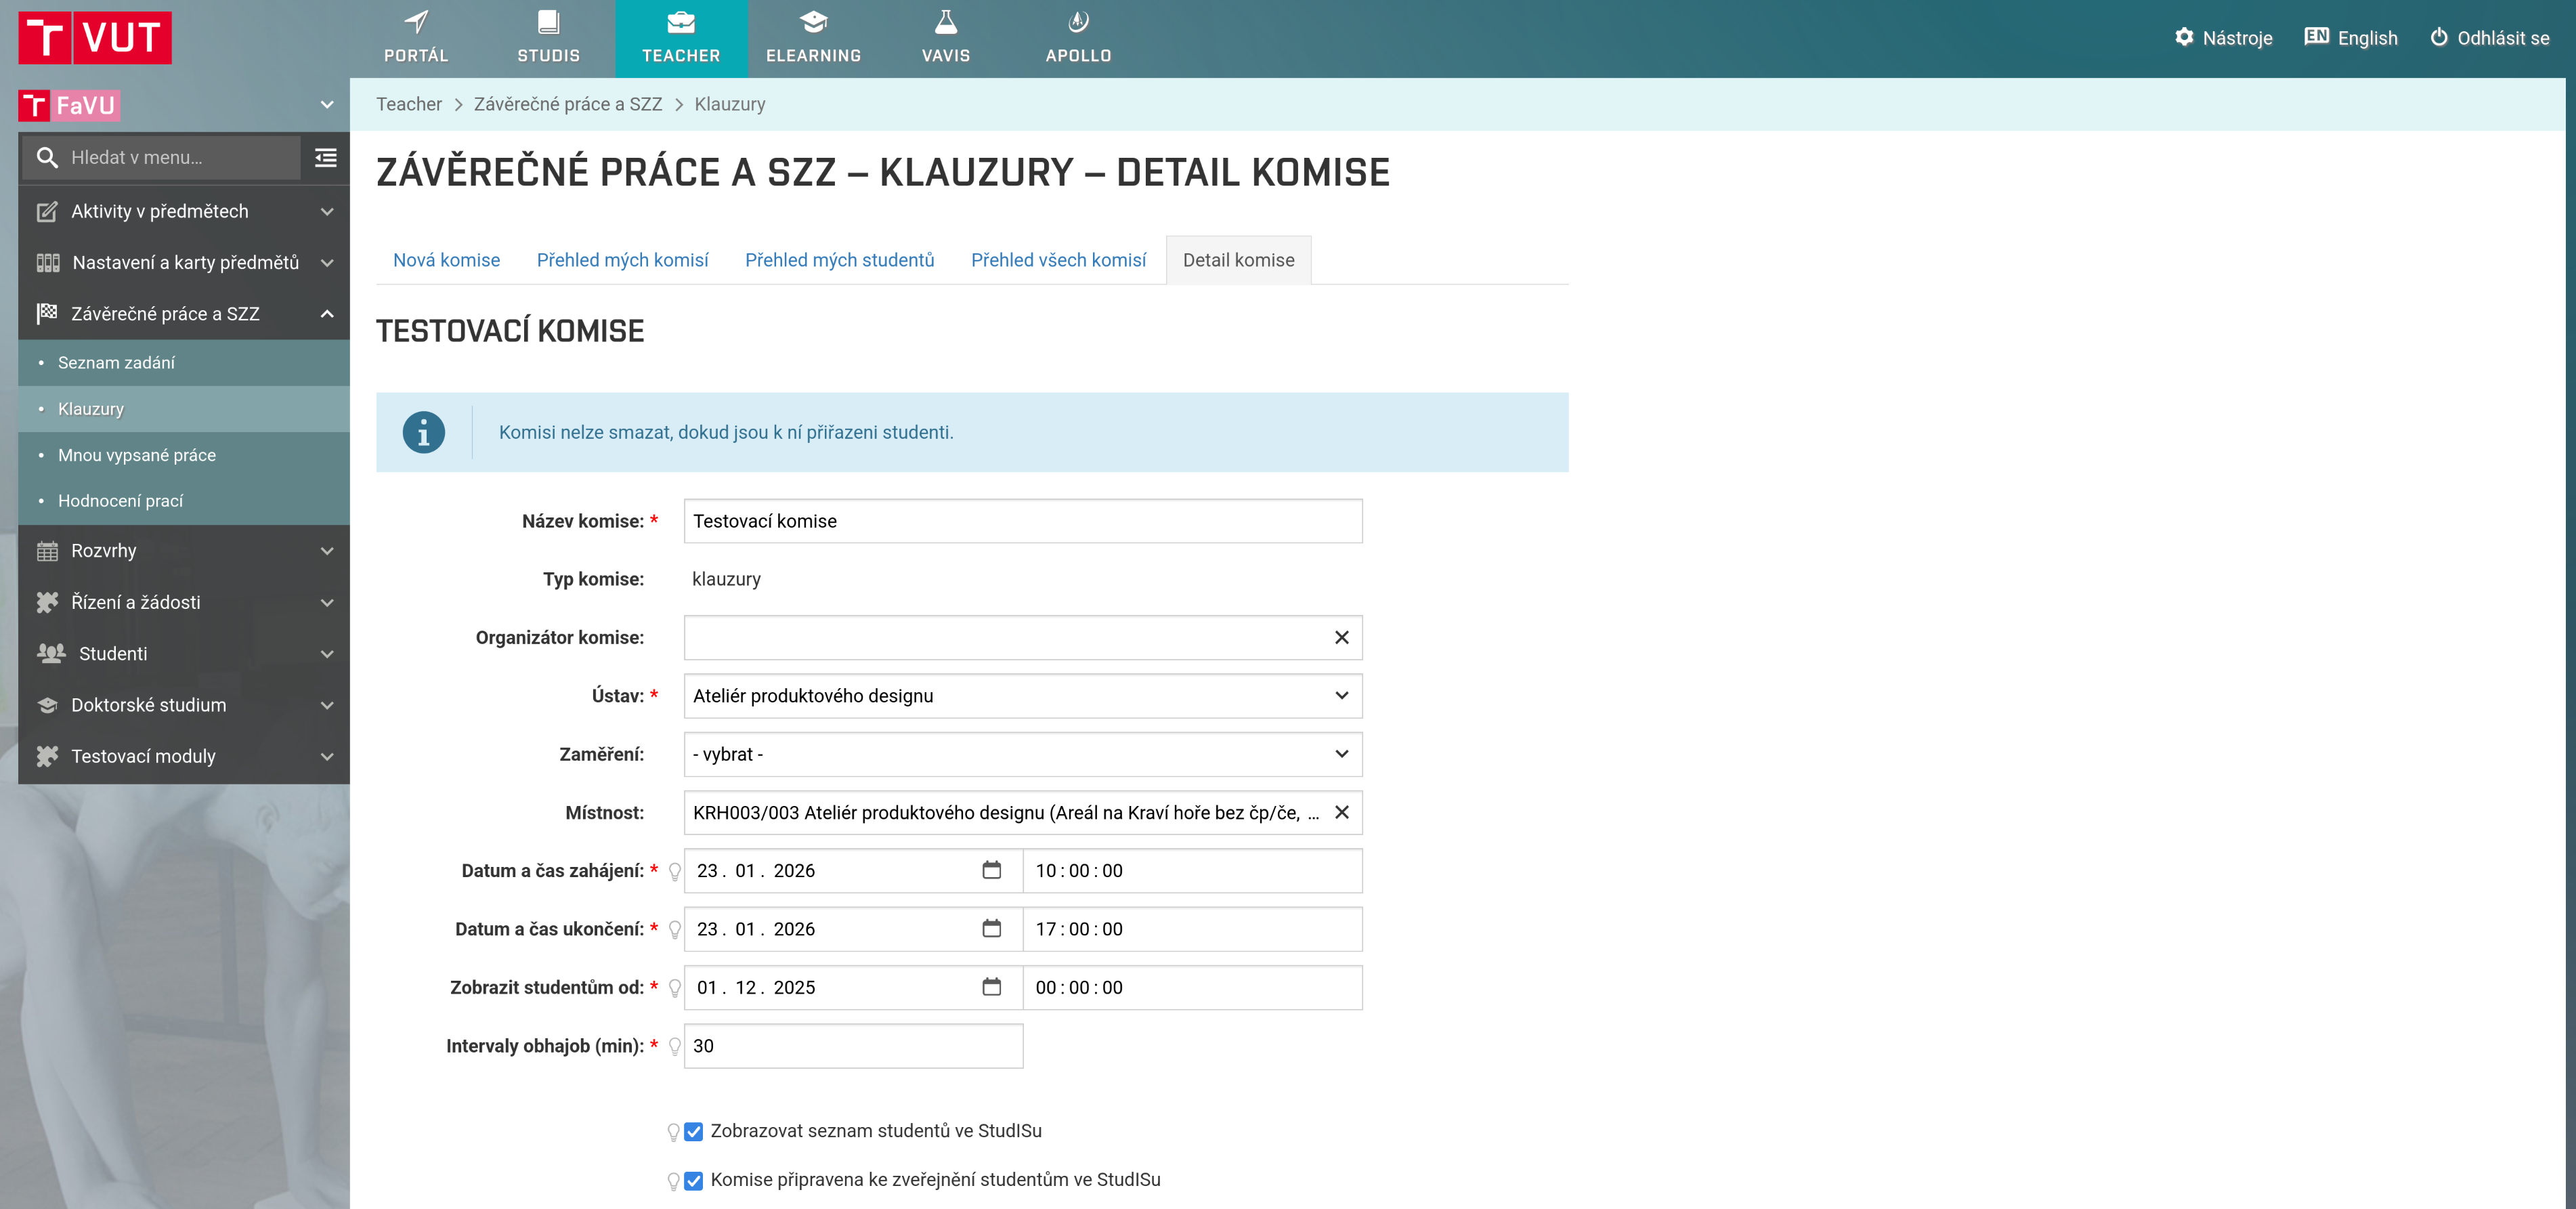Screen dimensions: 2576x1209
Task: Open the Zaměření dropdown
Action: (1022, 754)
